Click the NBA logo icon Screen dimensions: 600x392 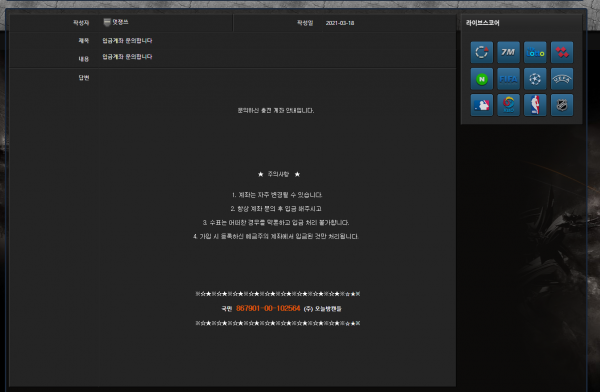coord(535,105)
